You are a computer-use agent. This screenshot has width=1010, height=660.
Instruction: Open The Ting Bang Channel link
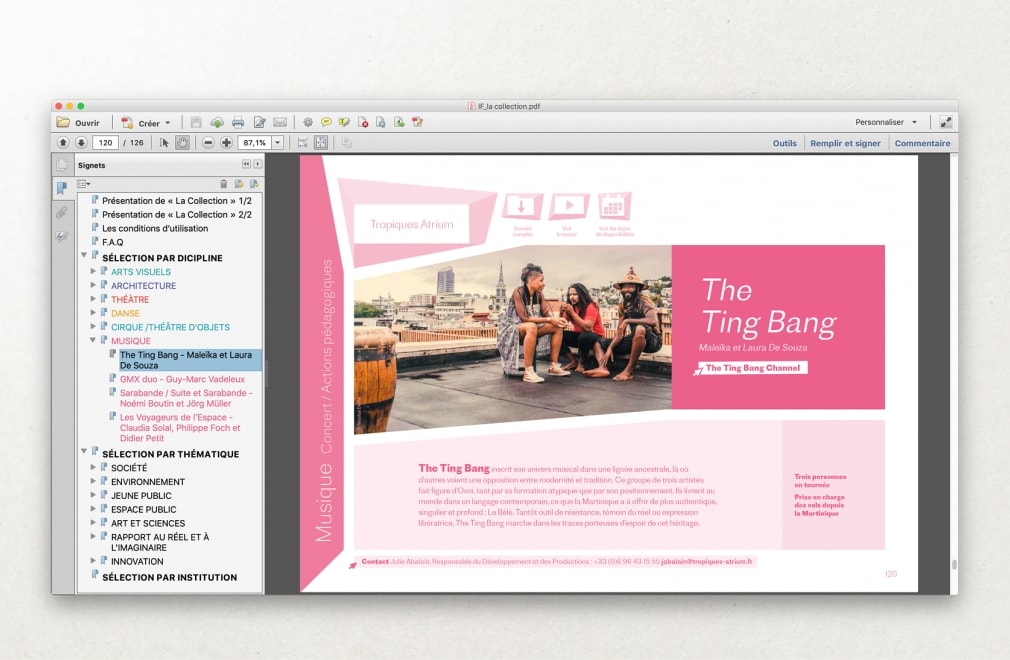click(755, 368)
